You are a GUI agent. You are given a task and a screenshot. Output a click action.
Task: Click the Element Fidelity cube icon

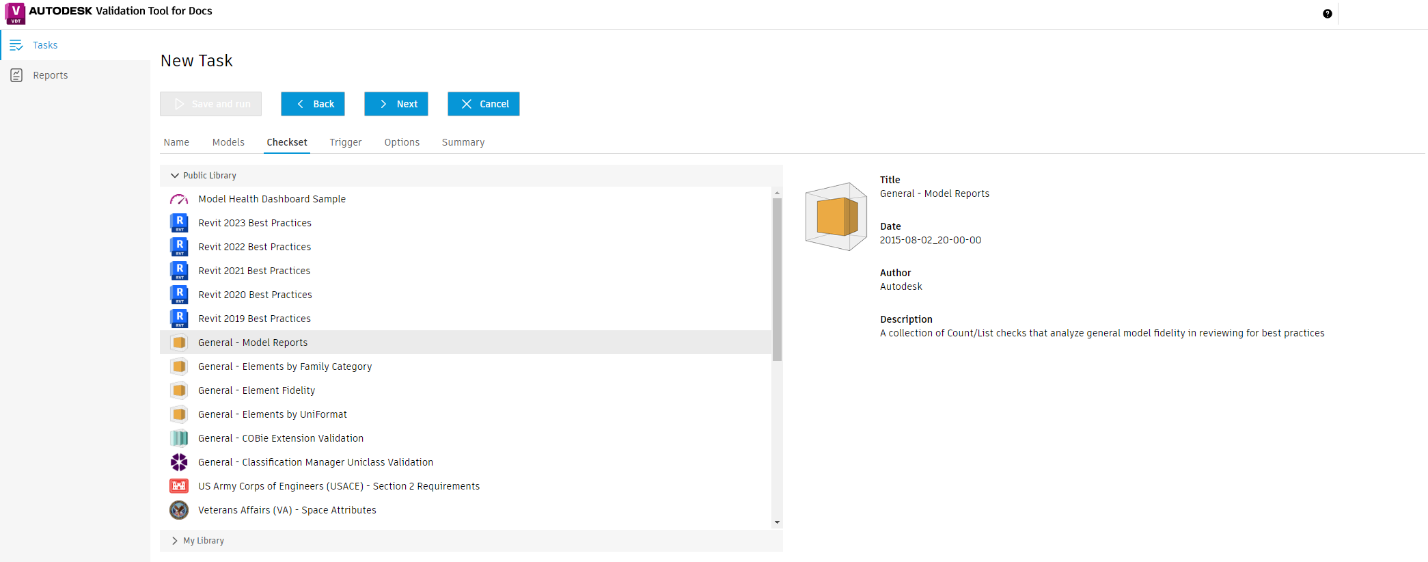179,391
